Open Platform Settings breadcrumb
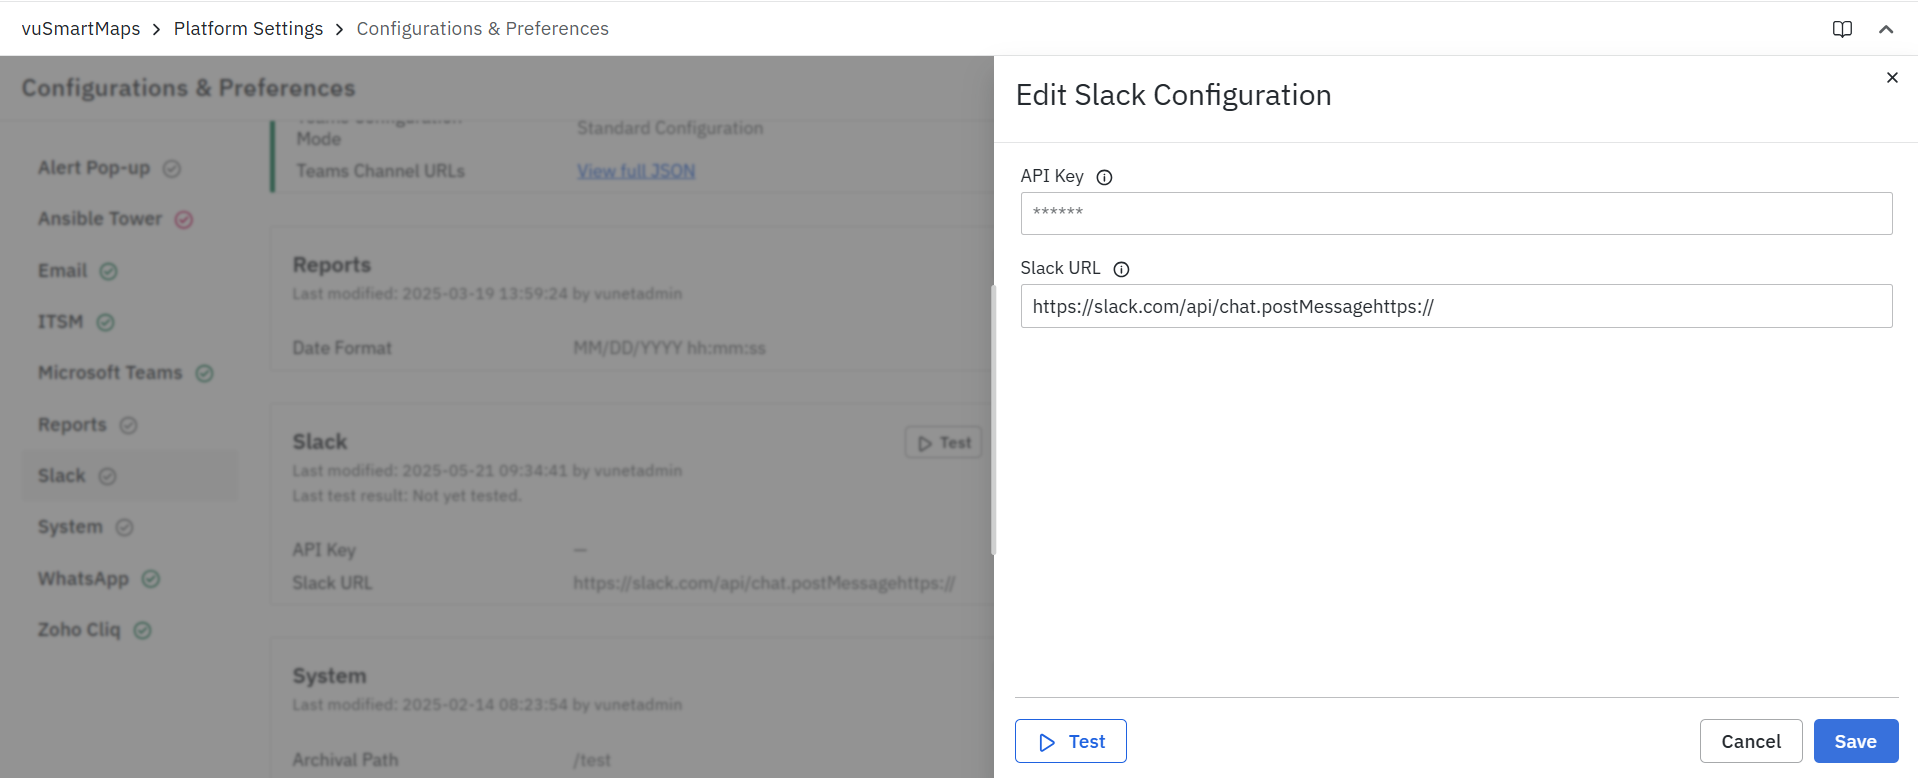Viewport: 1918px width, 778px height. 248,29
